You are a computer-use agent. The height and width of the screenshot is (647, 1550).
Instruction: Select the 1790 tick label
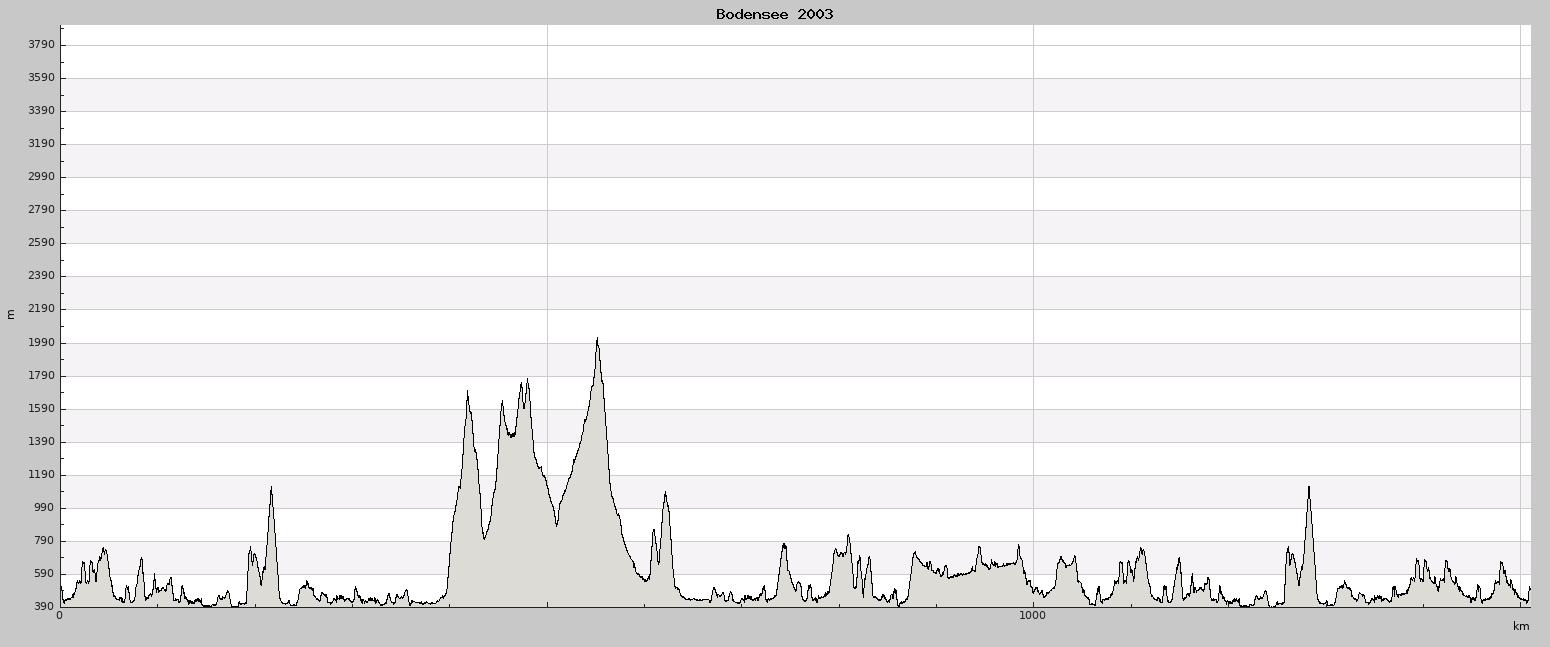41,376
